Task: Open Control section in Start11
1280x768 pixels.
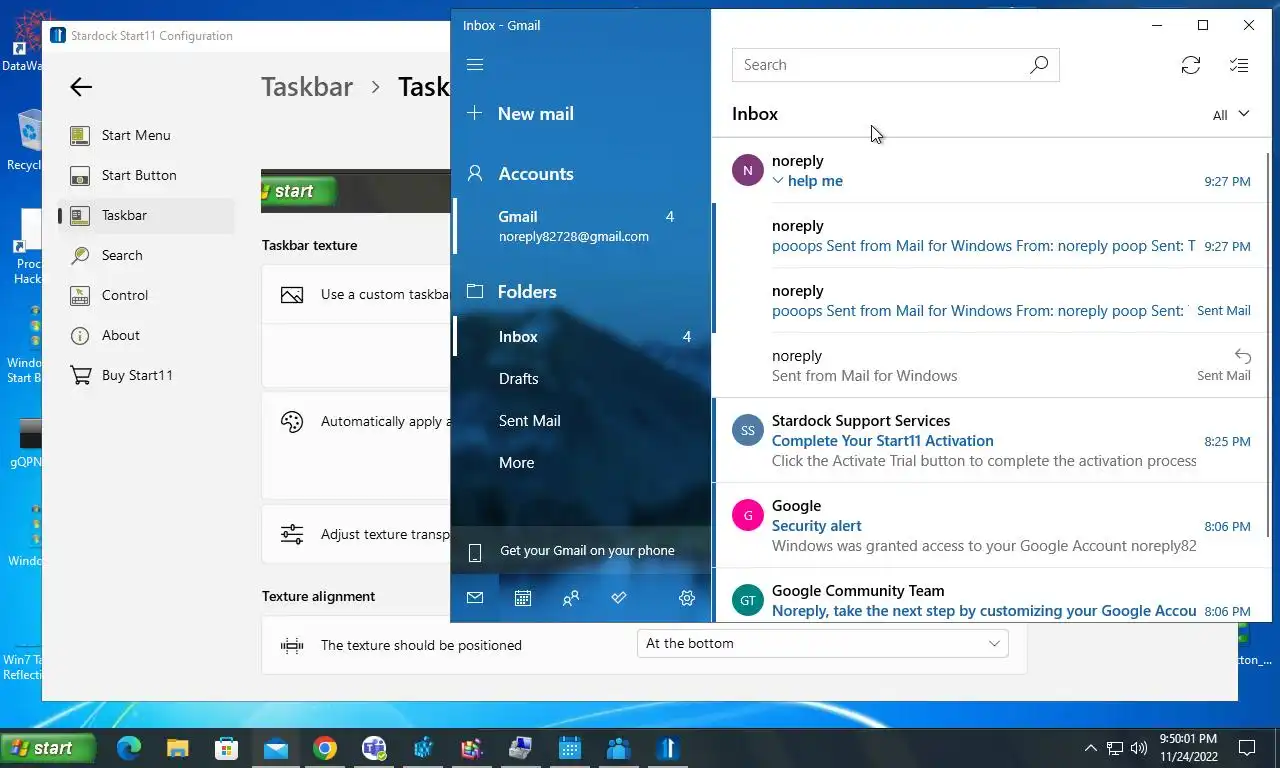Action: coord(147,295)
